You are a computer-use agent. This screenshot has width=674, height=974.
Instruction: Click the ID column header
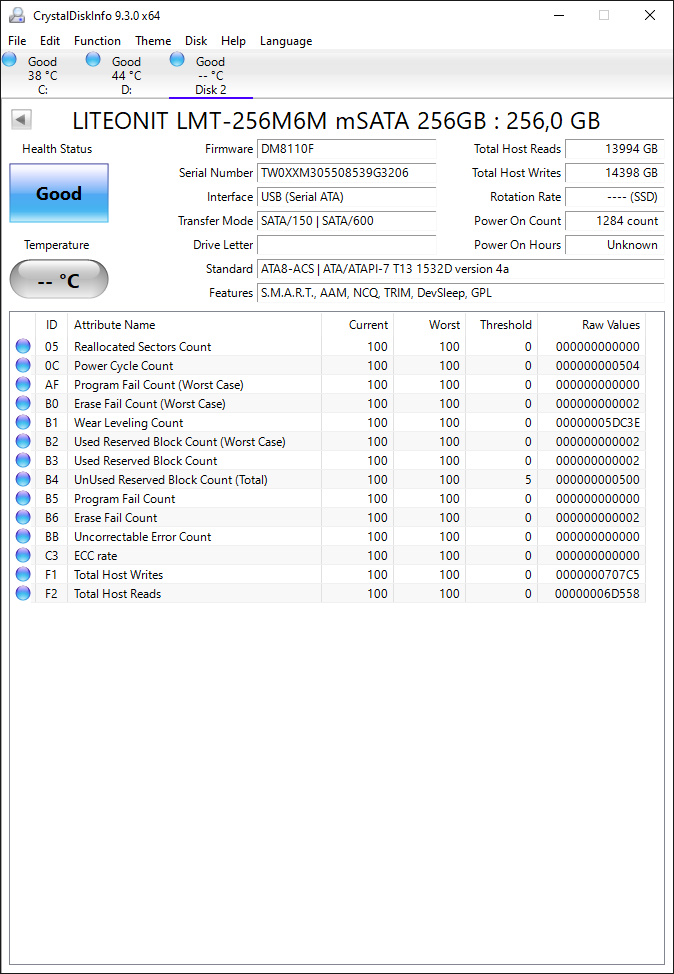pos(51,325)
